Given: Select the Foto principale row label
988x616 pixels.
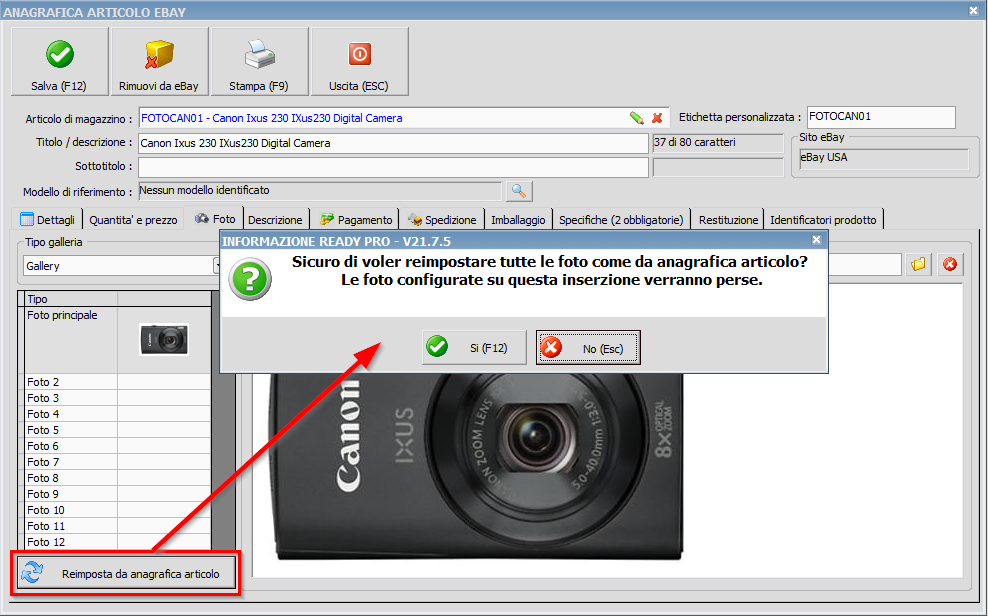Looking at the screenshot, I should (62, 315).
